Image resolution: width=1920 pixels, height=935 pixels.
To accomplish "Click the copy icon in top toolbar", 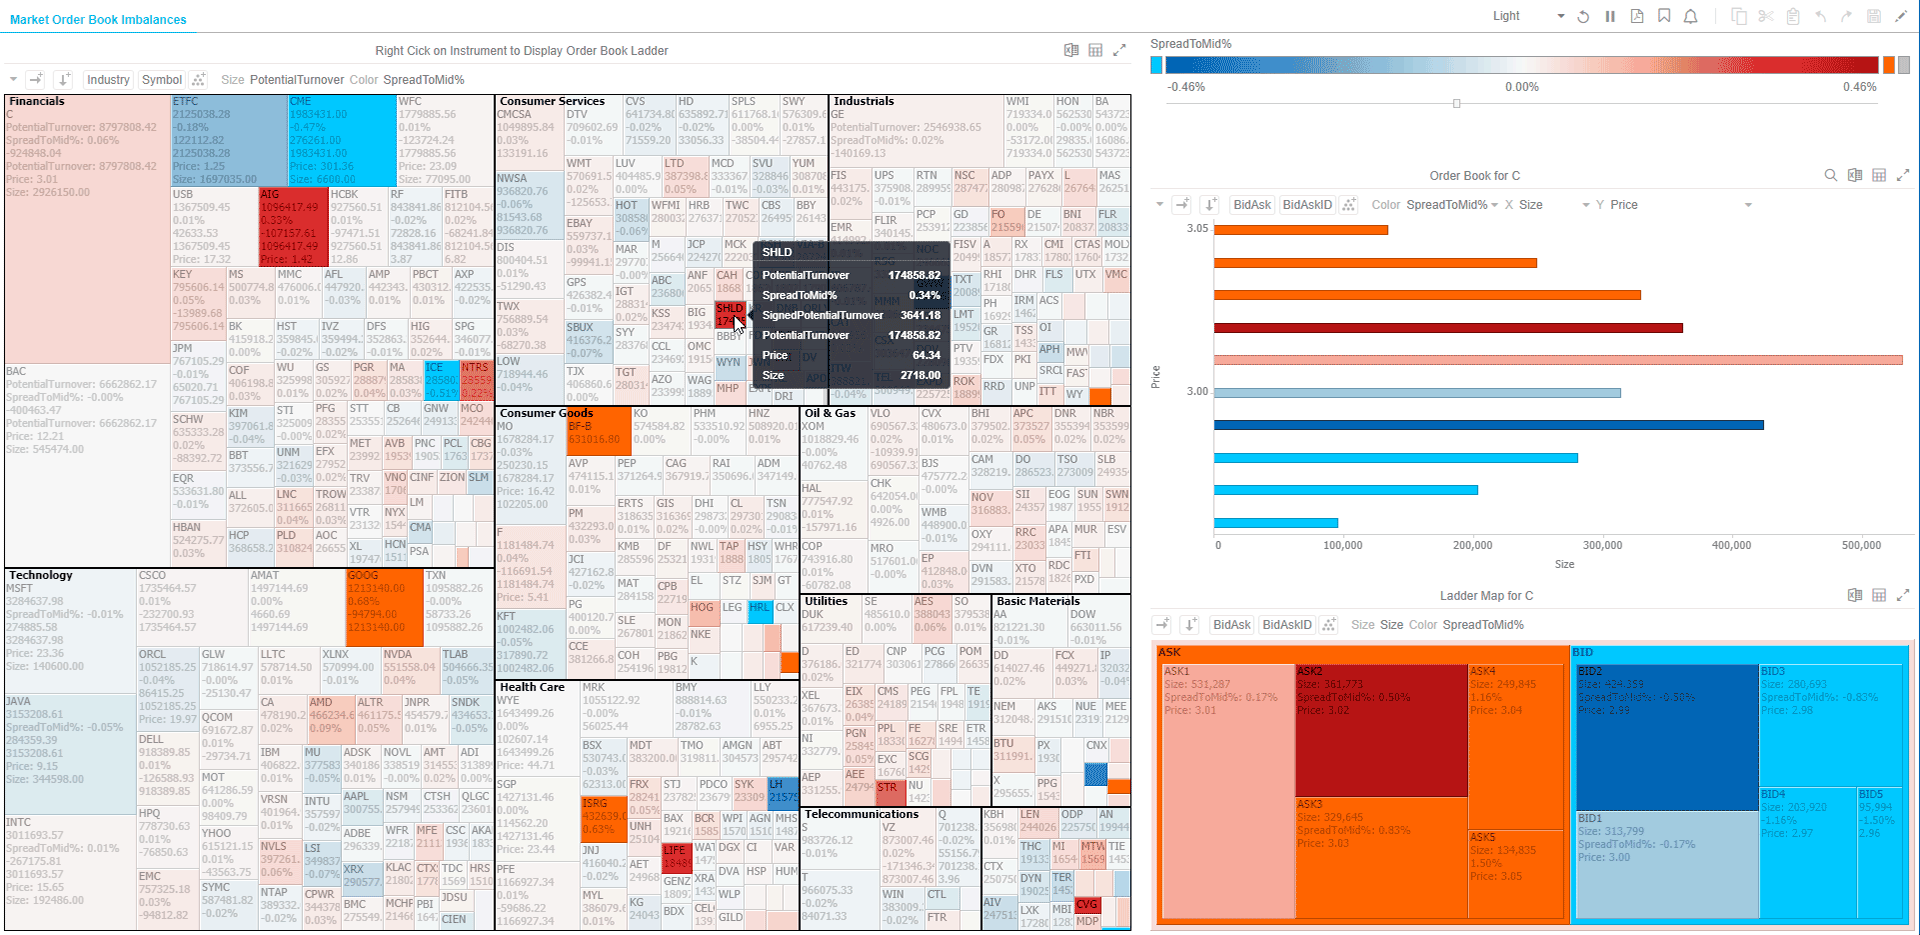I will point(1739,16).
